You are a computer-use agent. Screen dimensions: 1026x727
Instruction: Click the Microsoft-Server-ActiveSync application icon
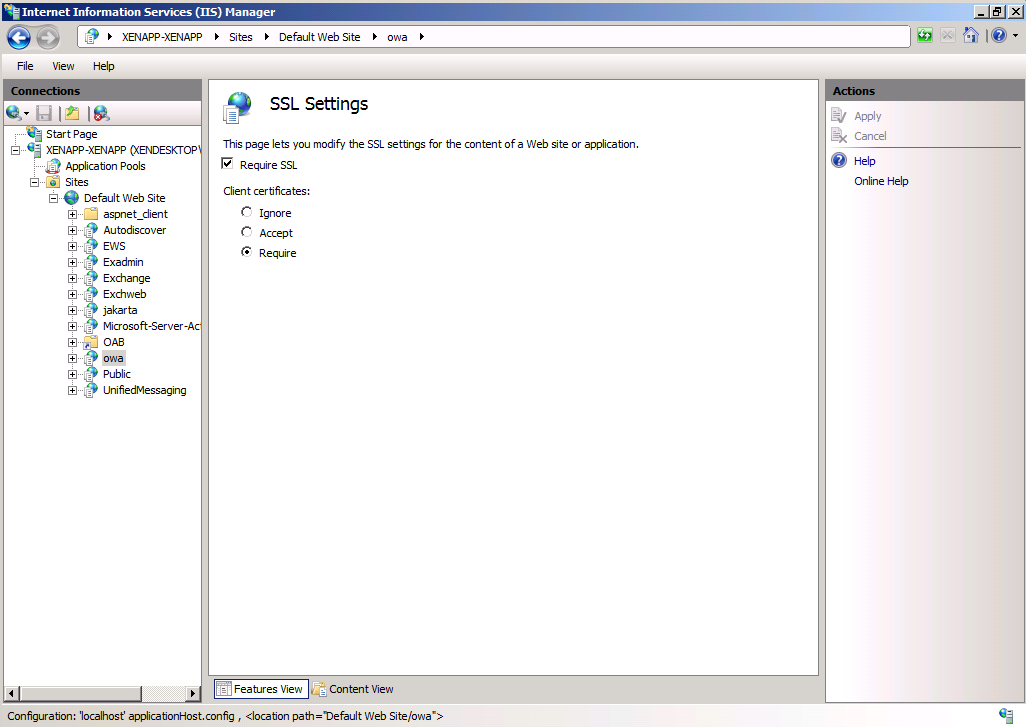tap(91, 326)
